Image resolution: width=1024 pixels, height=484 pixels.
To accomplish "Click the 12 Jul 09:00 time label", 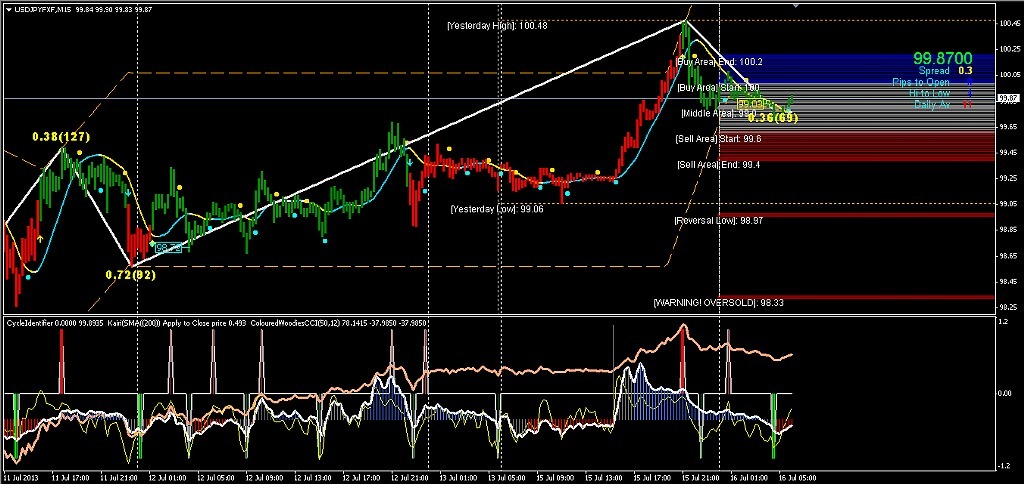I will [262, 477].
